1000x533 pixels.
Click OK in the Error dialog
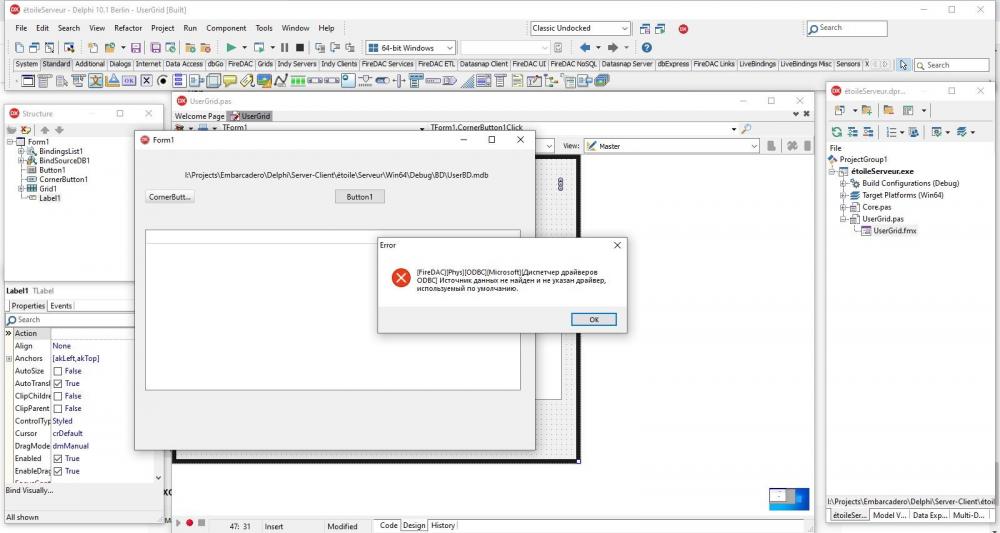594,319
